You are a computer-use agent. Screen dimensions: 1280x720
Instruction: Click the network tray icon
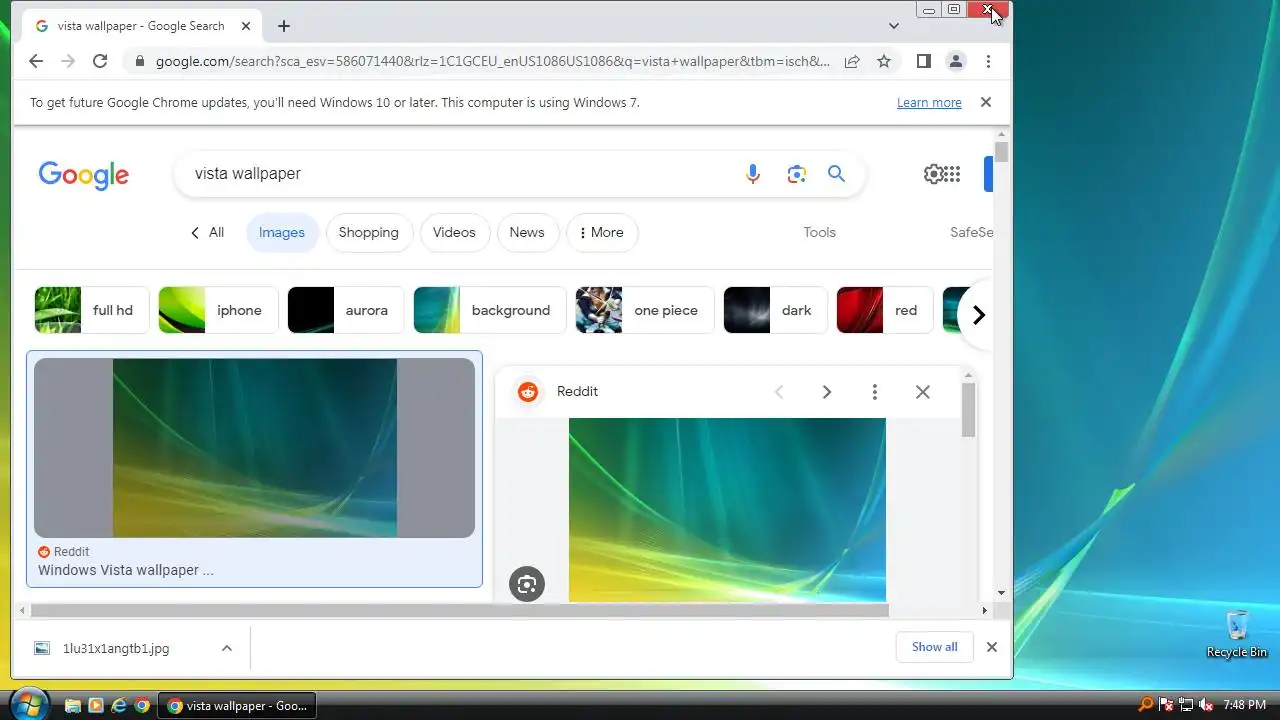click(x=1186, y=705)
